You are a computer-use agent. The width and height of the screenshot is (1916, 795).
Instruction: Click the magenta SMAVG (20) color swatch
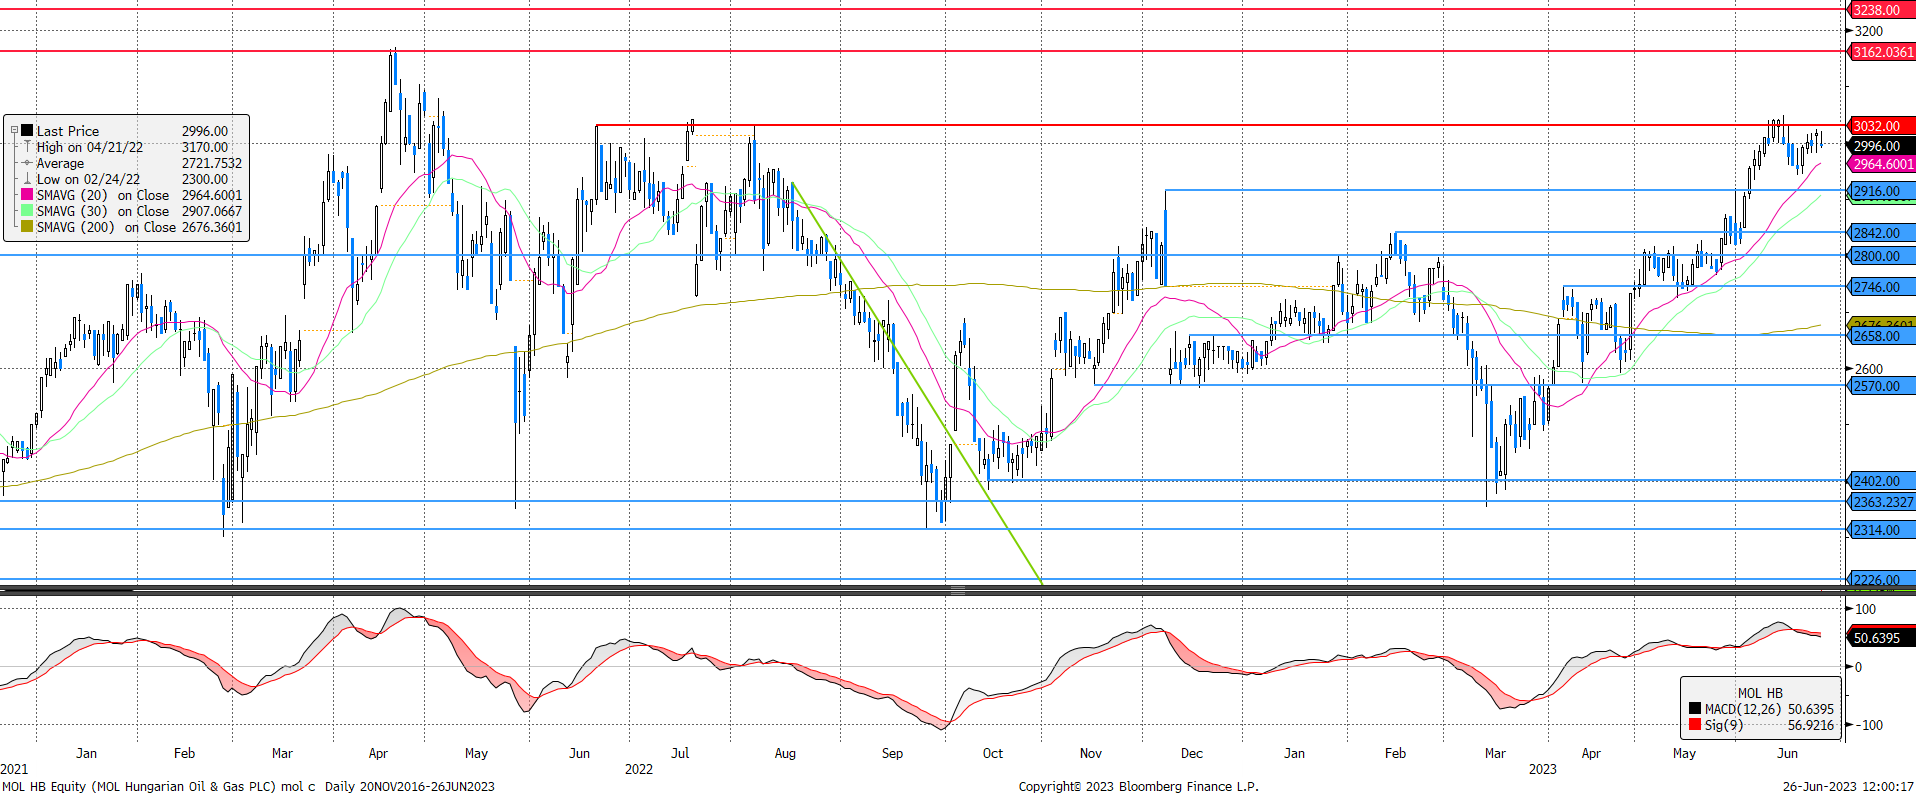[27, 195]
